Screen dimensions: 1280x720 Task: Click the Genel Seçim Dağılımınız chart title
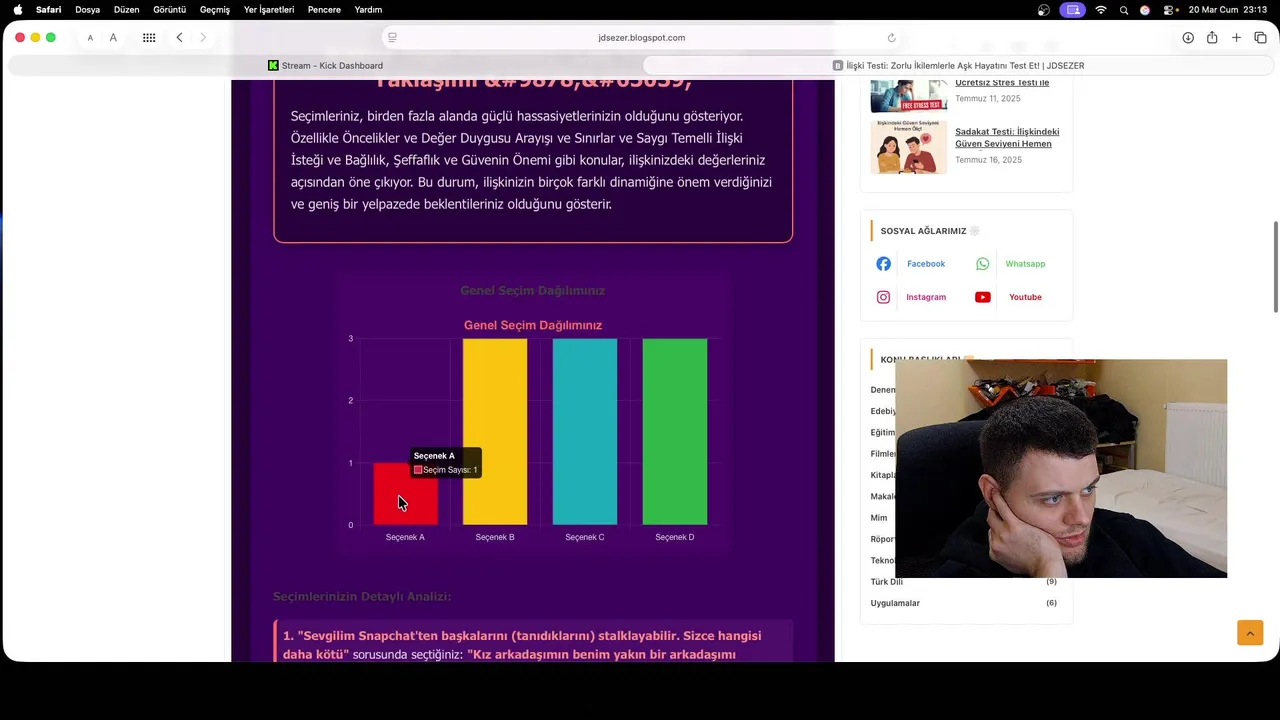tap(533, 326)
